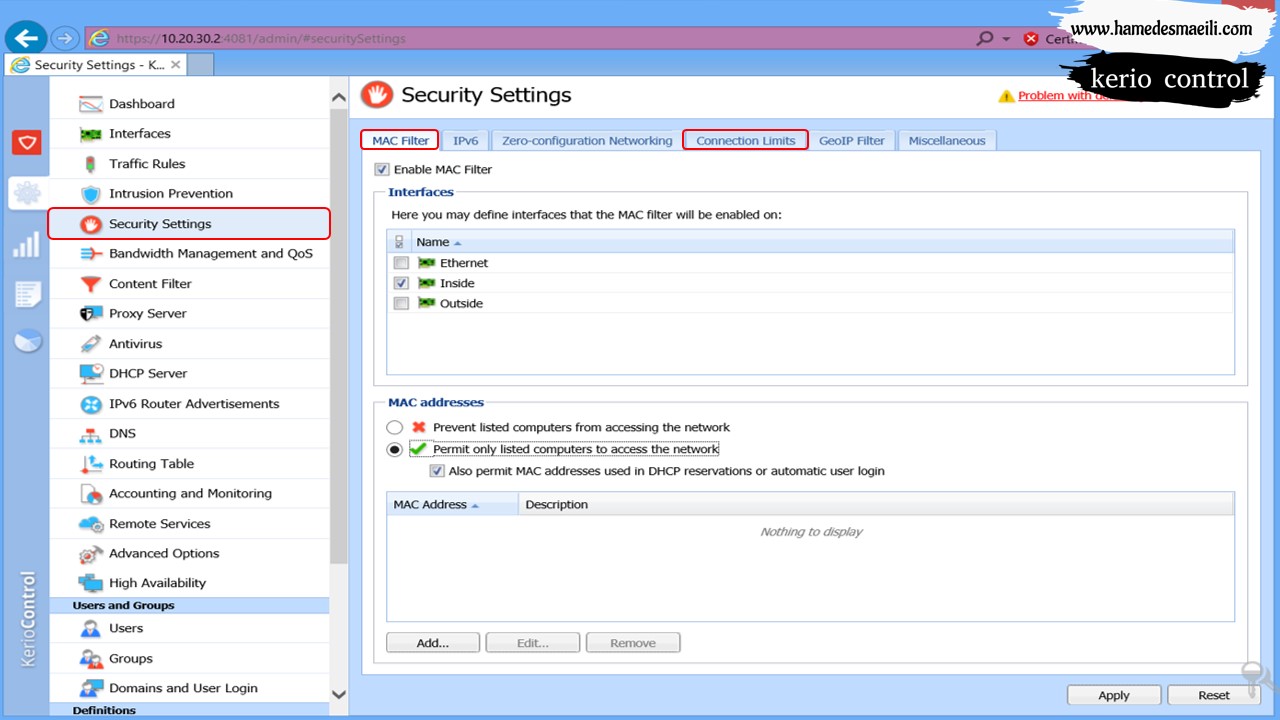Click the Proxy Server icon

(x=91, y=314)
